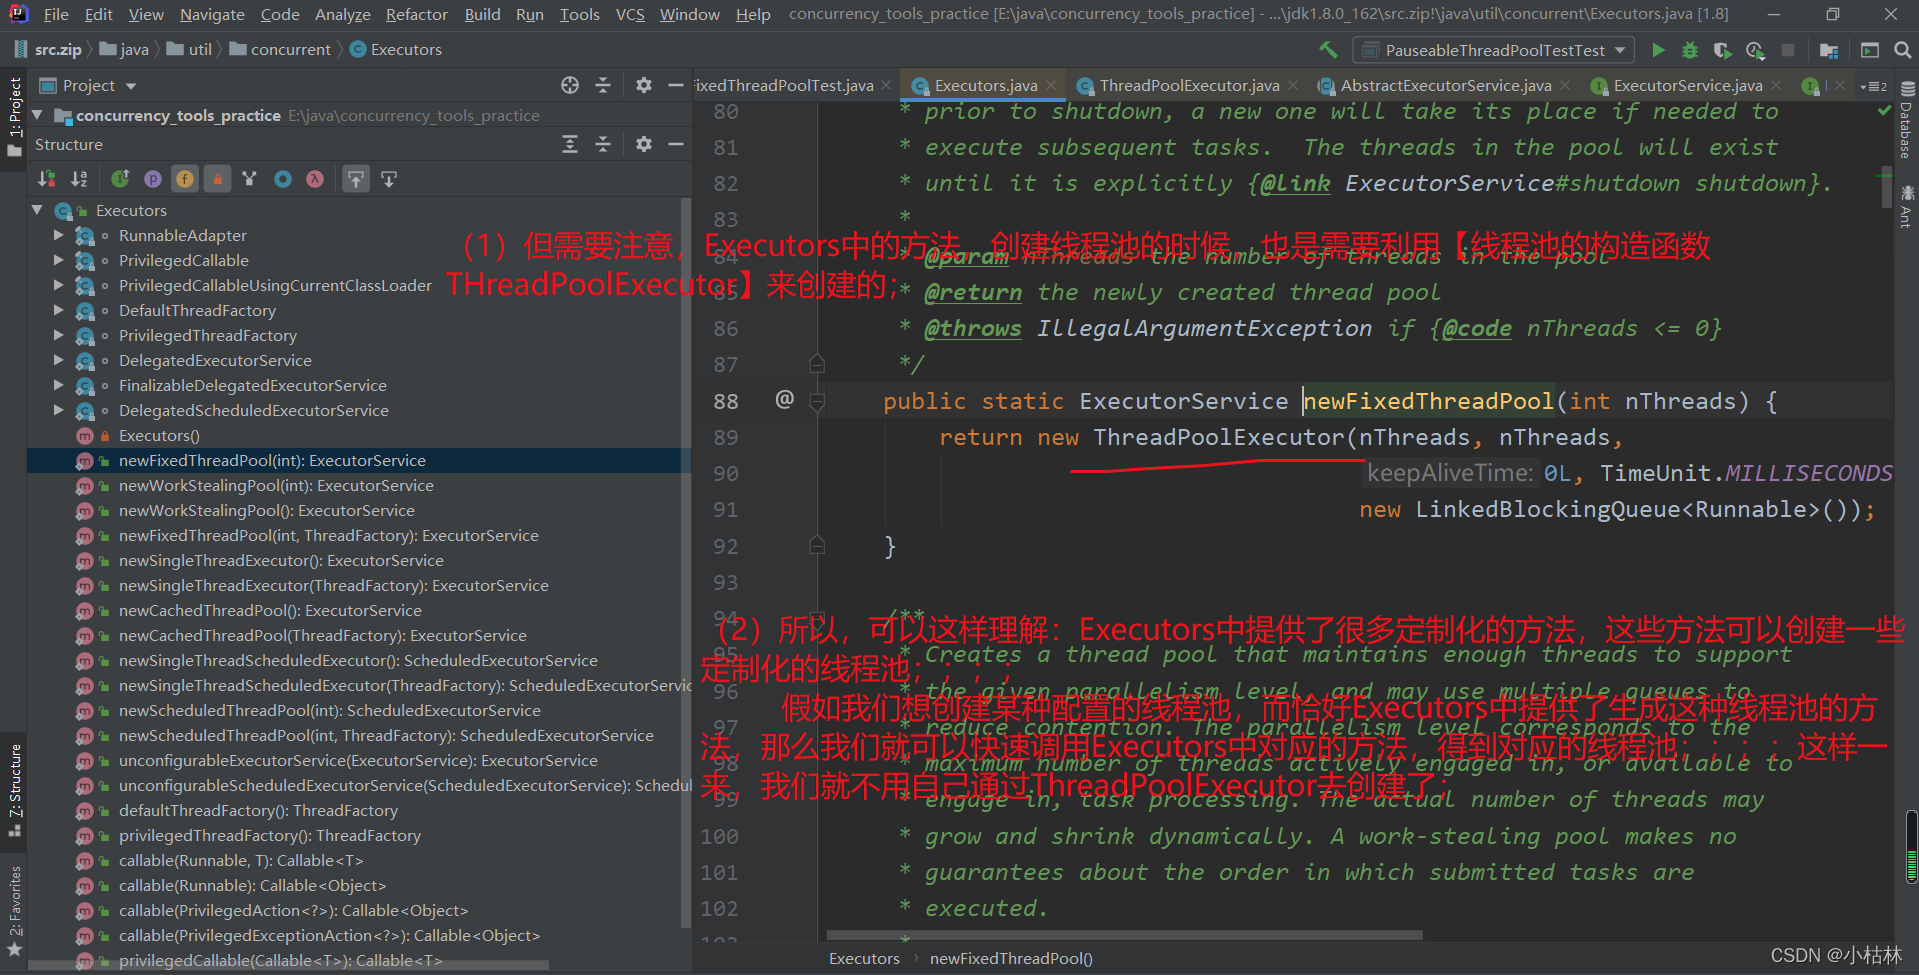Click the gutter @ icon on line 88

pos(785,400)
